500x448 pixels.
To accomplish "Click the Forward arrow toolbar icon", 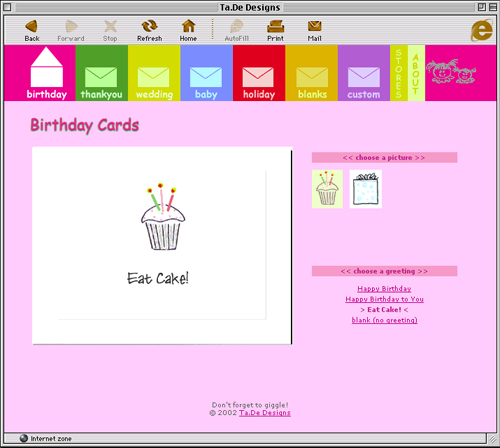I will tap(71, 26).
